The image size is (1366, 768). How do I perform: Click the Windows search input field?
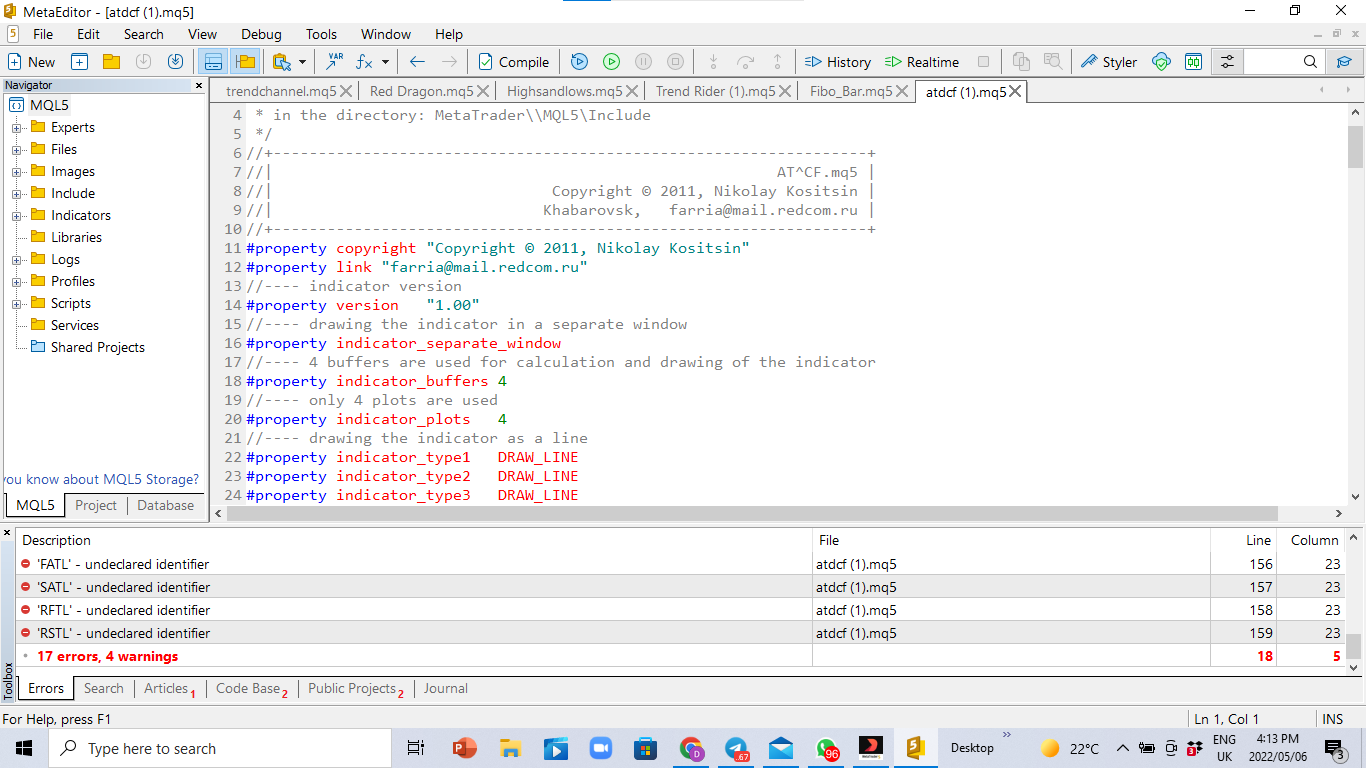coord(220,747)
